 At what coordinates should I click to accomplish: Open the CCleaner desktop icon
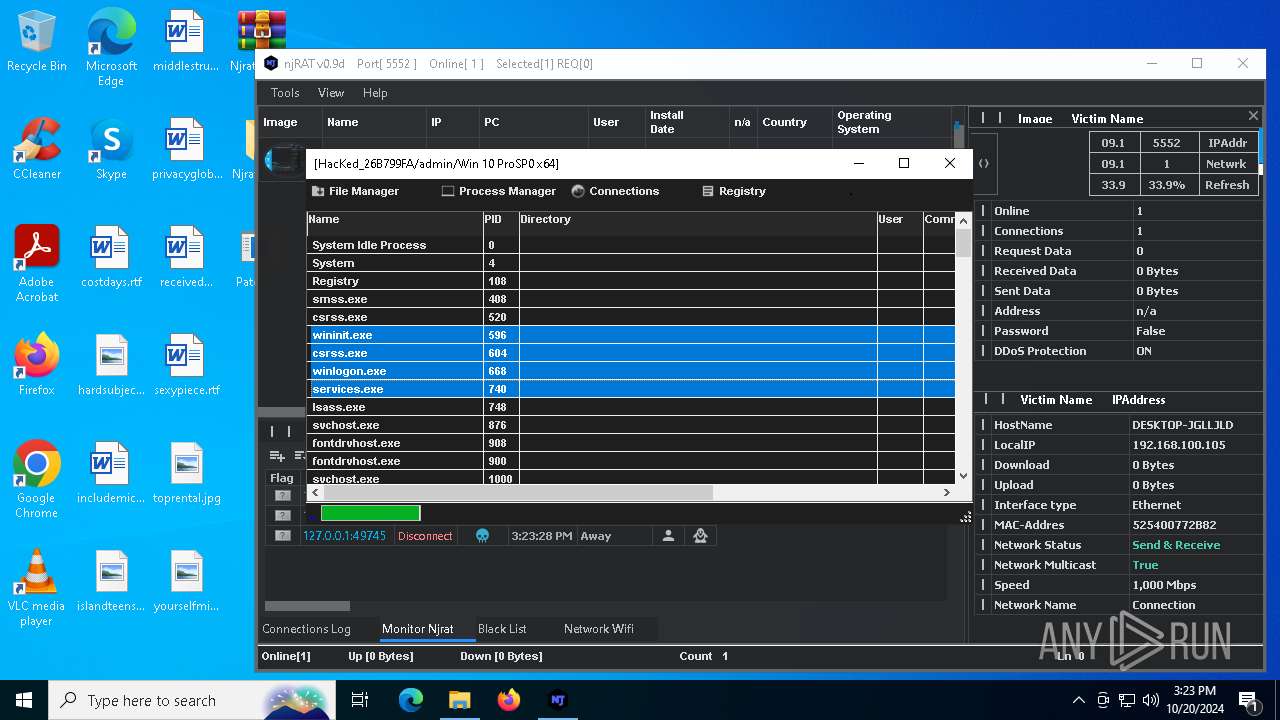pos(37,149)
